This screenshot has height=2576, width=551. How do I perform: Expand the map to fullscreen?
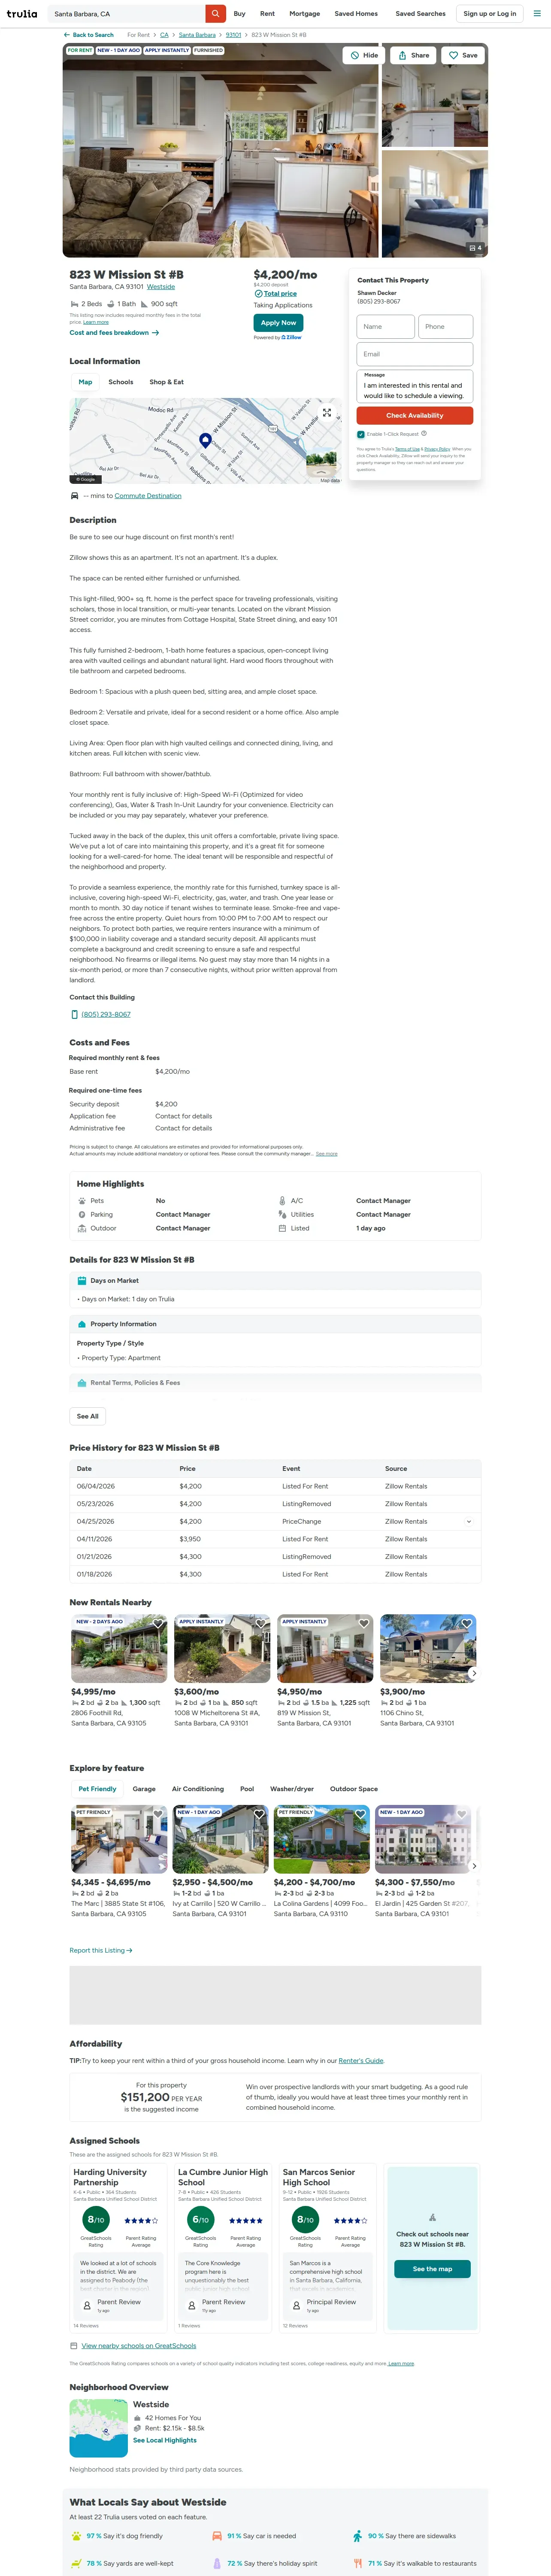pyautogui.click(x=327, y=412)
